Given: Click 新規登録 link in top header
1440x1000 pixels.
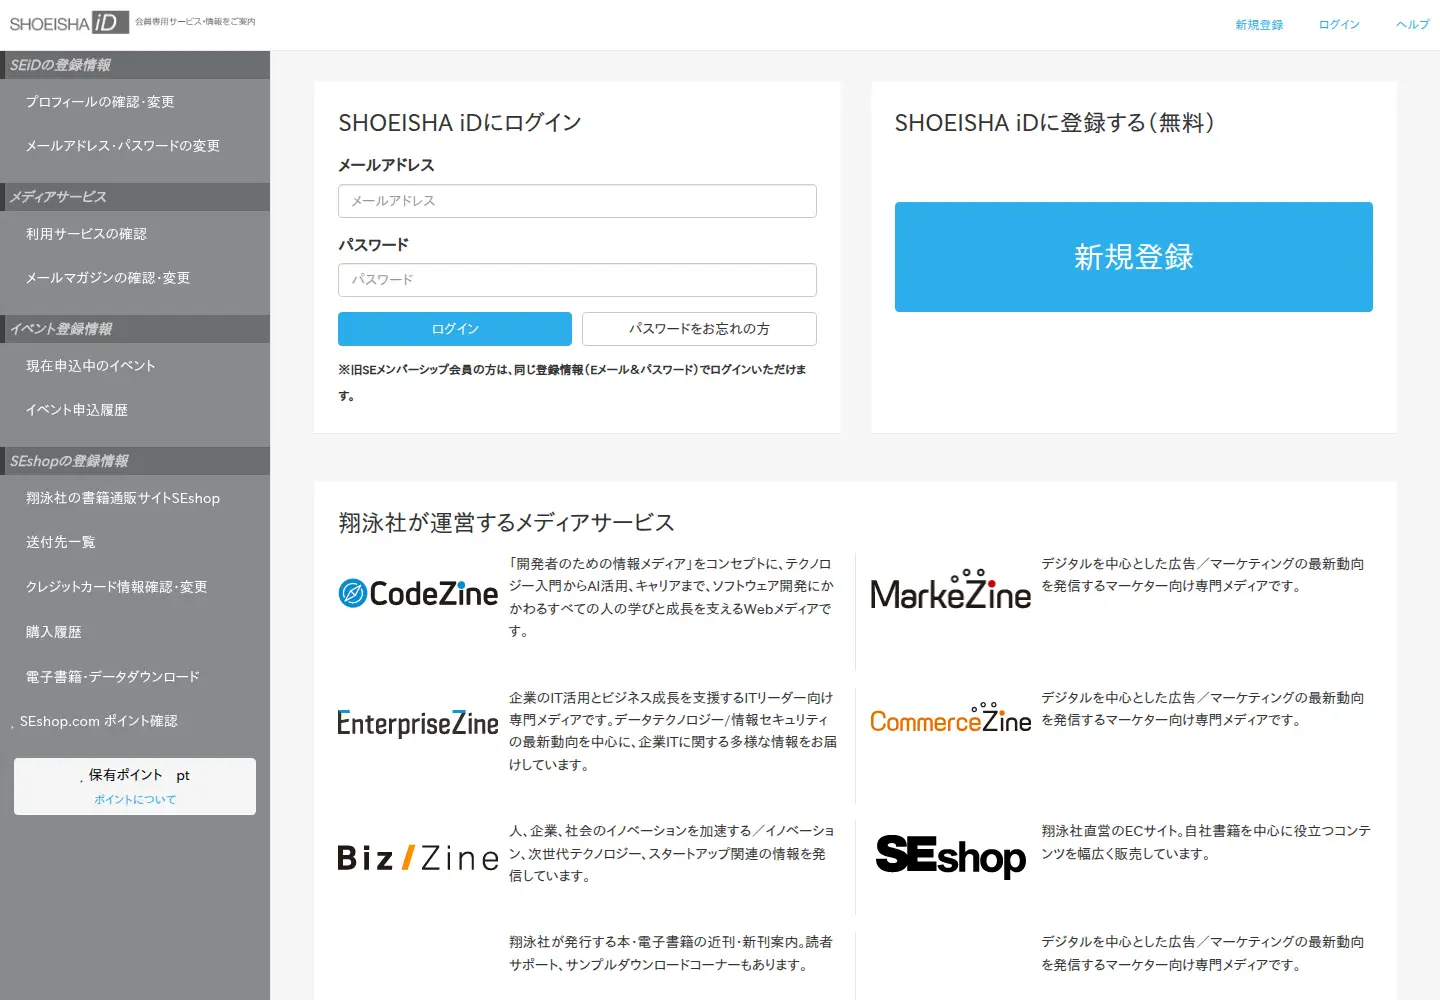Looking at the screenshot, I should pos(1259,25).
